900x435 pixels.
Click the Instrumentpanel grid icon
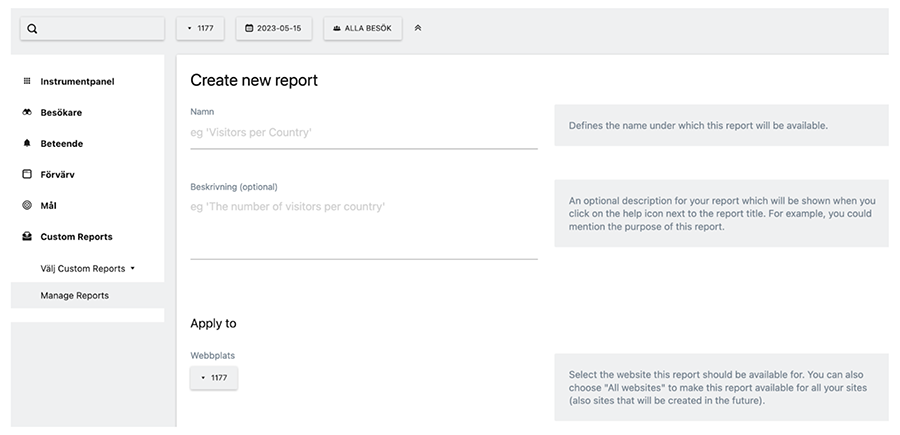[x=27, y=81]
